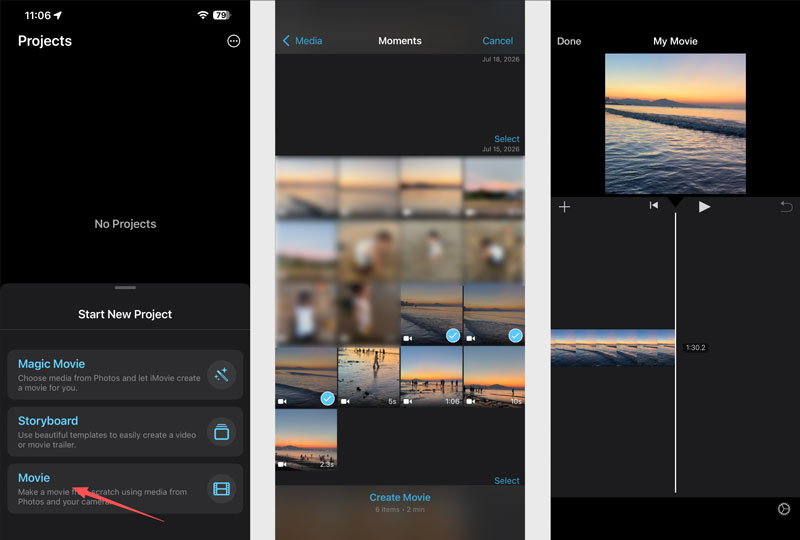The image size is (800, 540).
Task: Tap Select for the Jul 15 moment
Action: click(x=507, y=139)
